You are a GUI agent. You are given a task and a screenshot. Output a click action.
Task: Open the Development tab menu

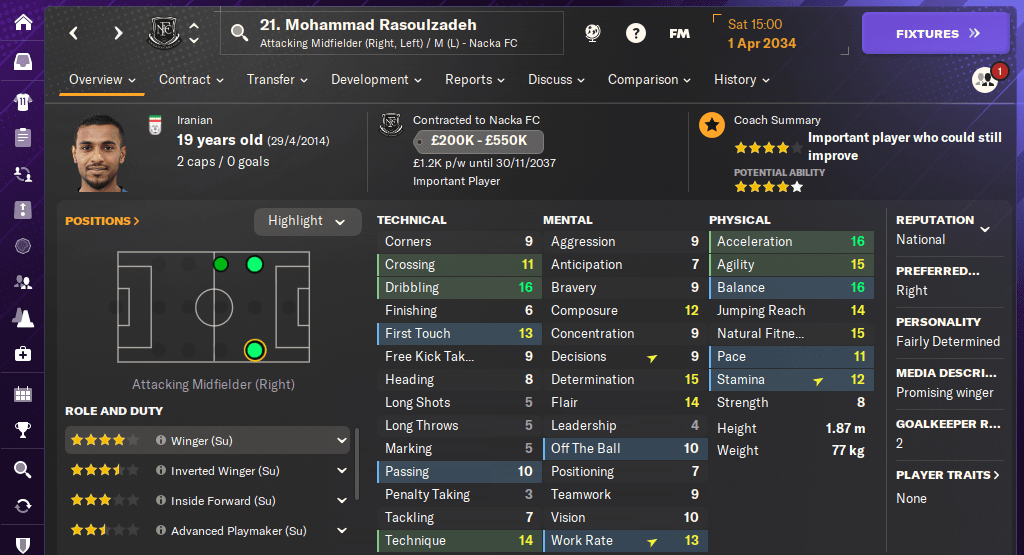[376, 80]
